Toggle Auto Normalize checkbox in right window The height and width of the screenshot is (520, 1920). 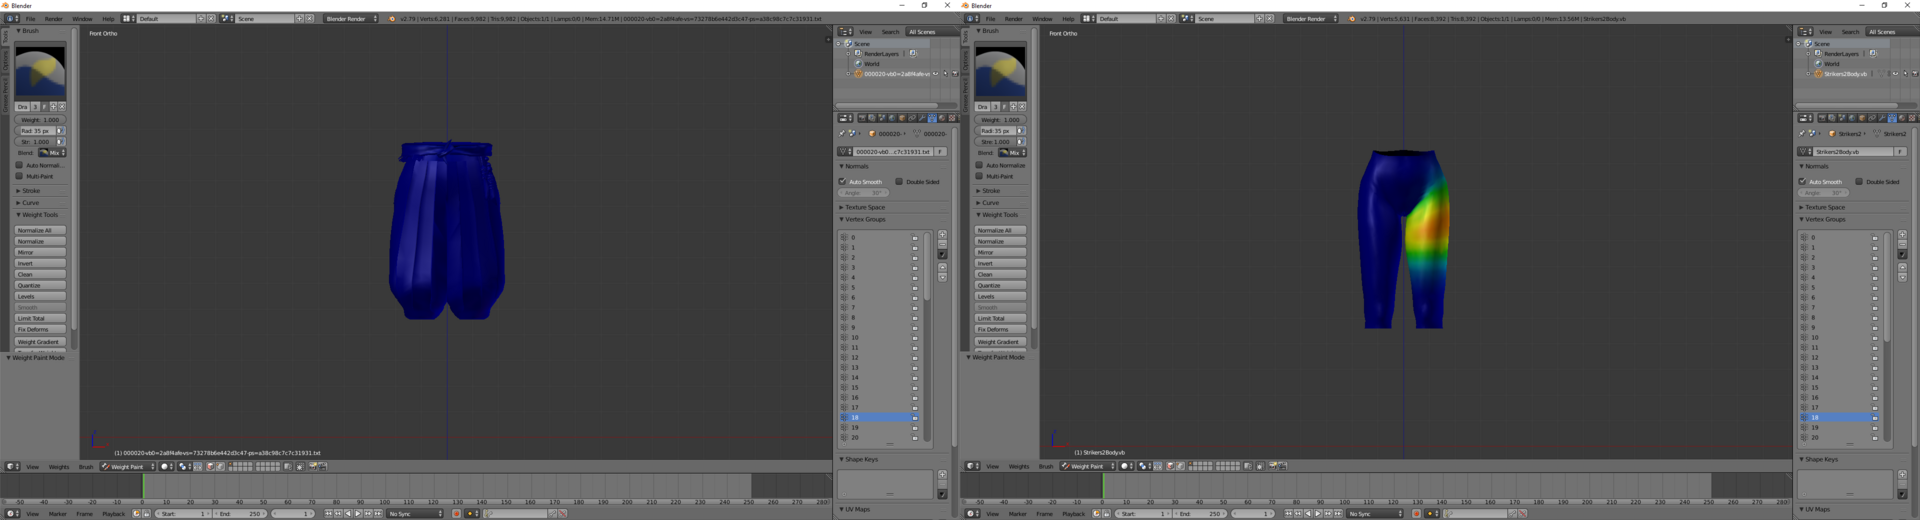(x=979, y=166)
